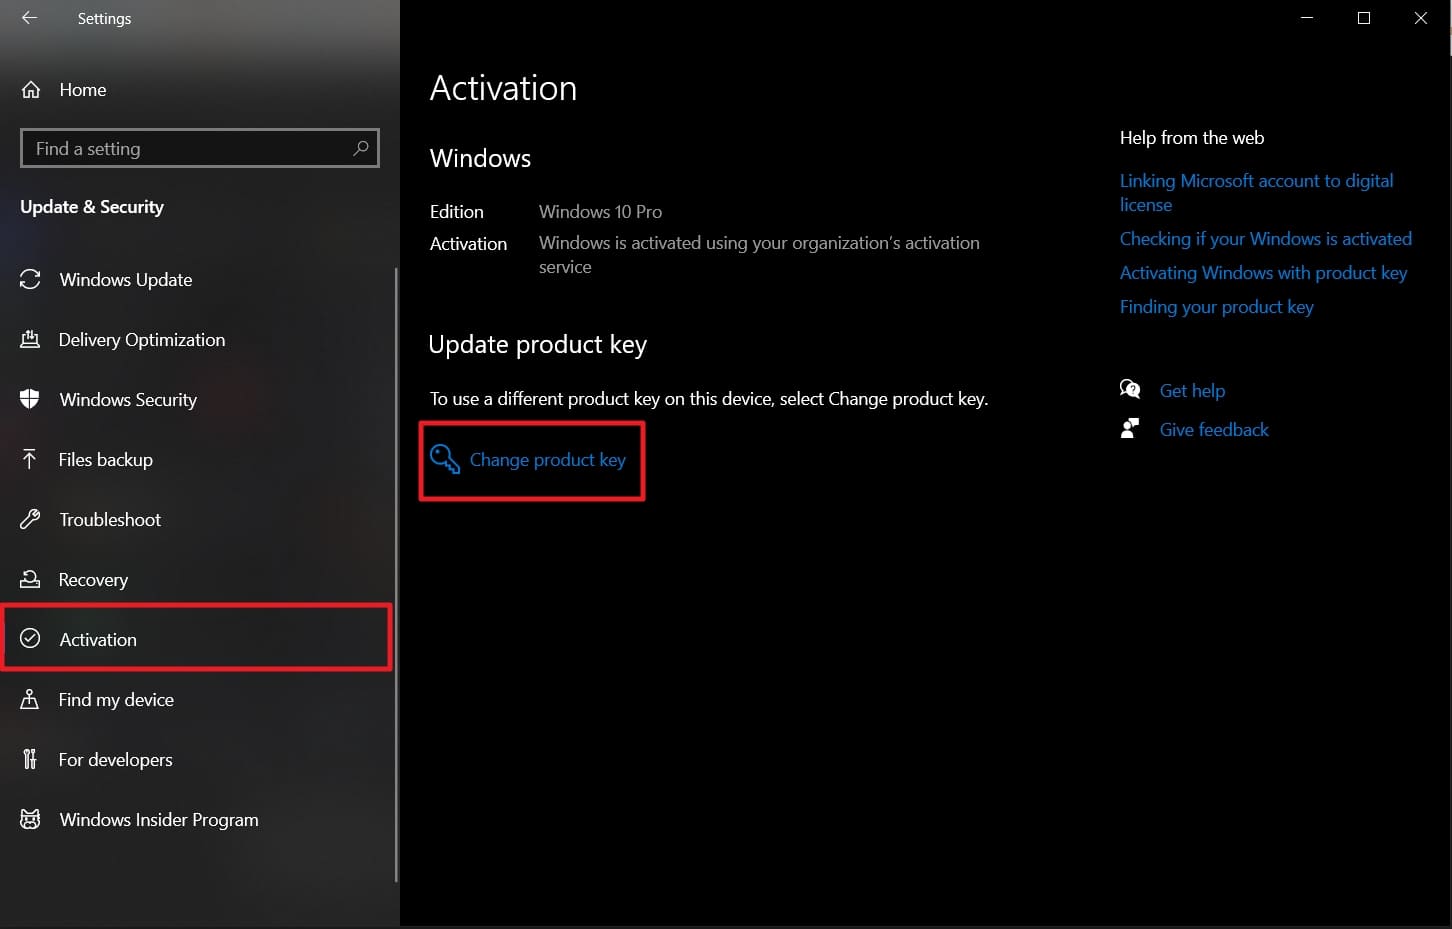1452x929 pixels.
Task: Click the Delivery Optimization icon
Action: 30,339
